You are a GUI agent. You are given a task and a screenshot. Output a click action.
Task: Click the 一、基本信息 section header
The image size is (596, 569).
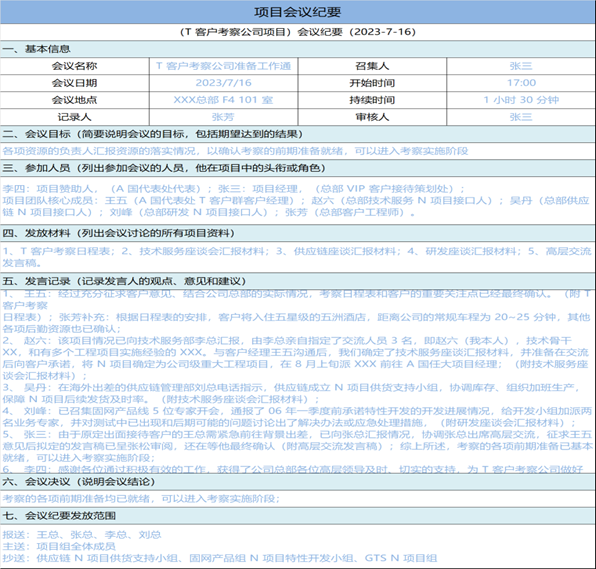point(298,49)
